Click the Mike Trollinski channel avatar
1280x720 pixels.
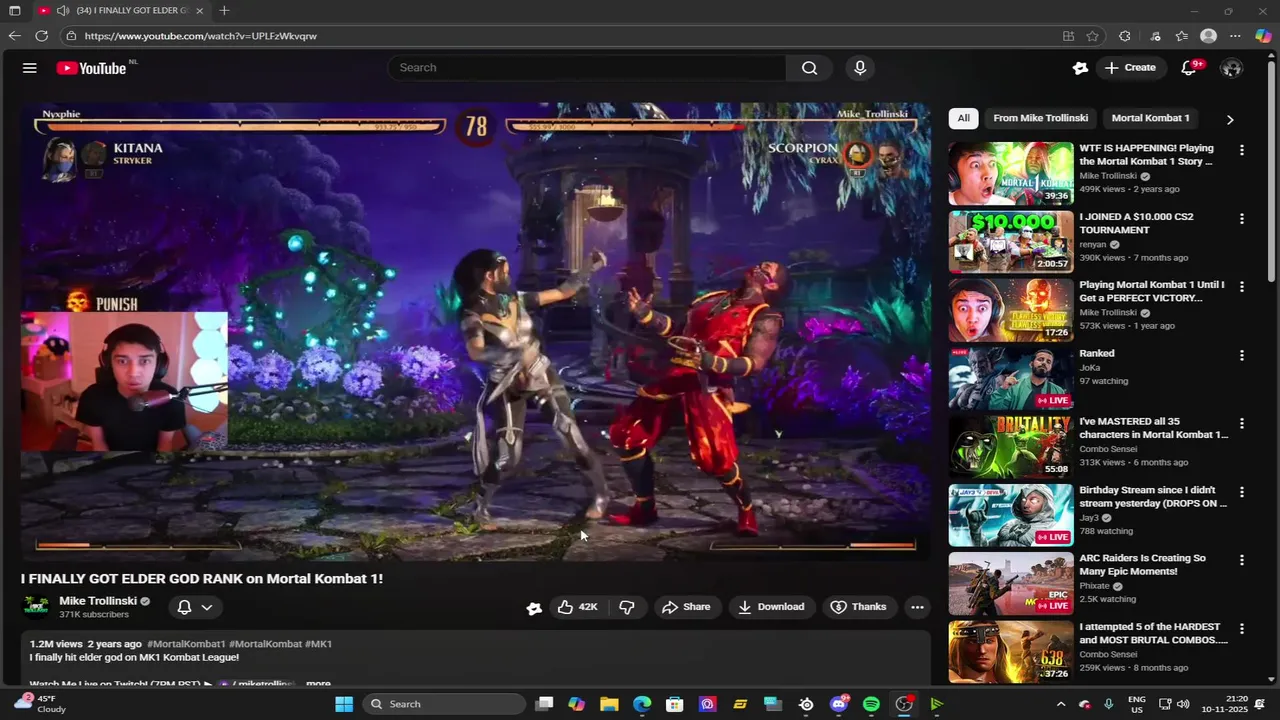tap(37, 607)
